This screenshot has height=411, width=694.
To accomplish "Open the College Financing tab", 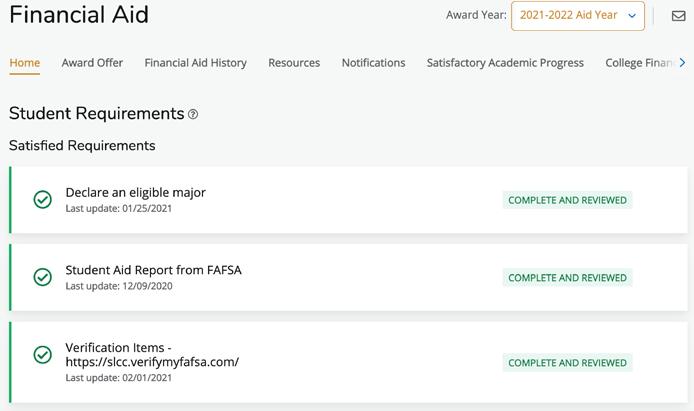I will click(x=640, y=63).
